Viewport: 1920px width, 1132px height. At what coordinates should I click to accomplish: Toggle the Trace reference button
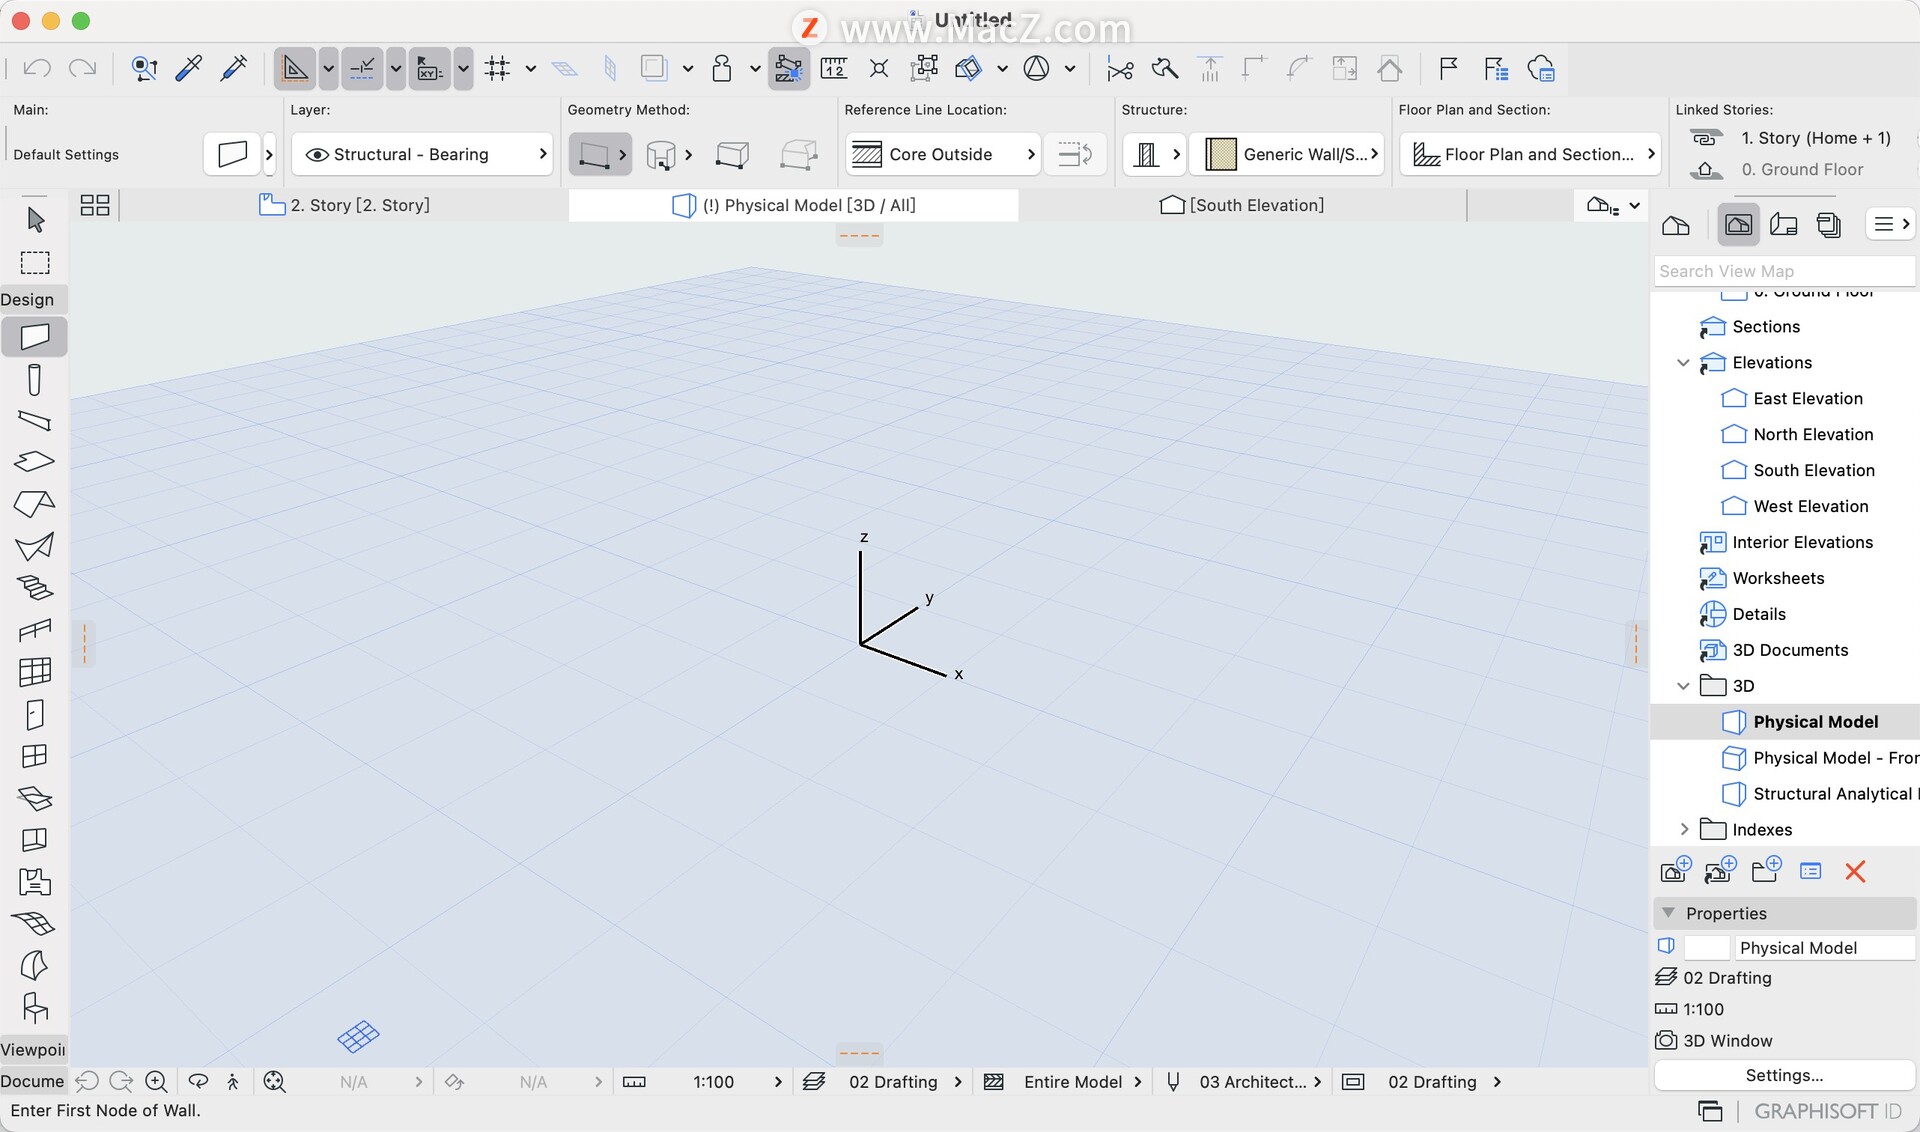click(654, 68)
